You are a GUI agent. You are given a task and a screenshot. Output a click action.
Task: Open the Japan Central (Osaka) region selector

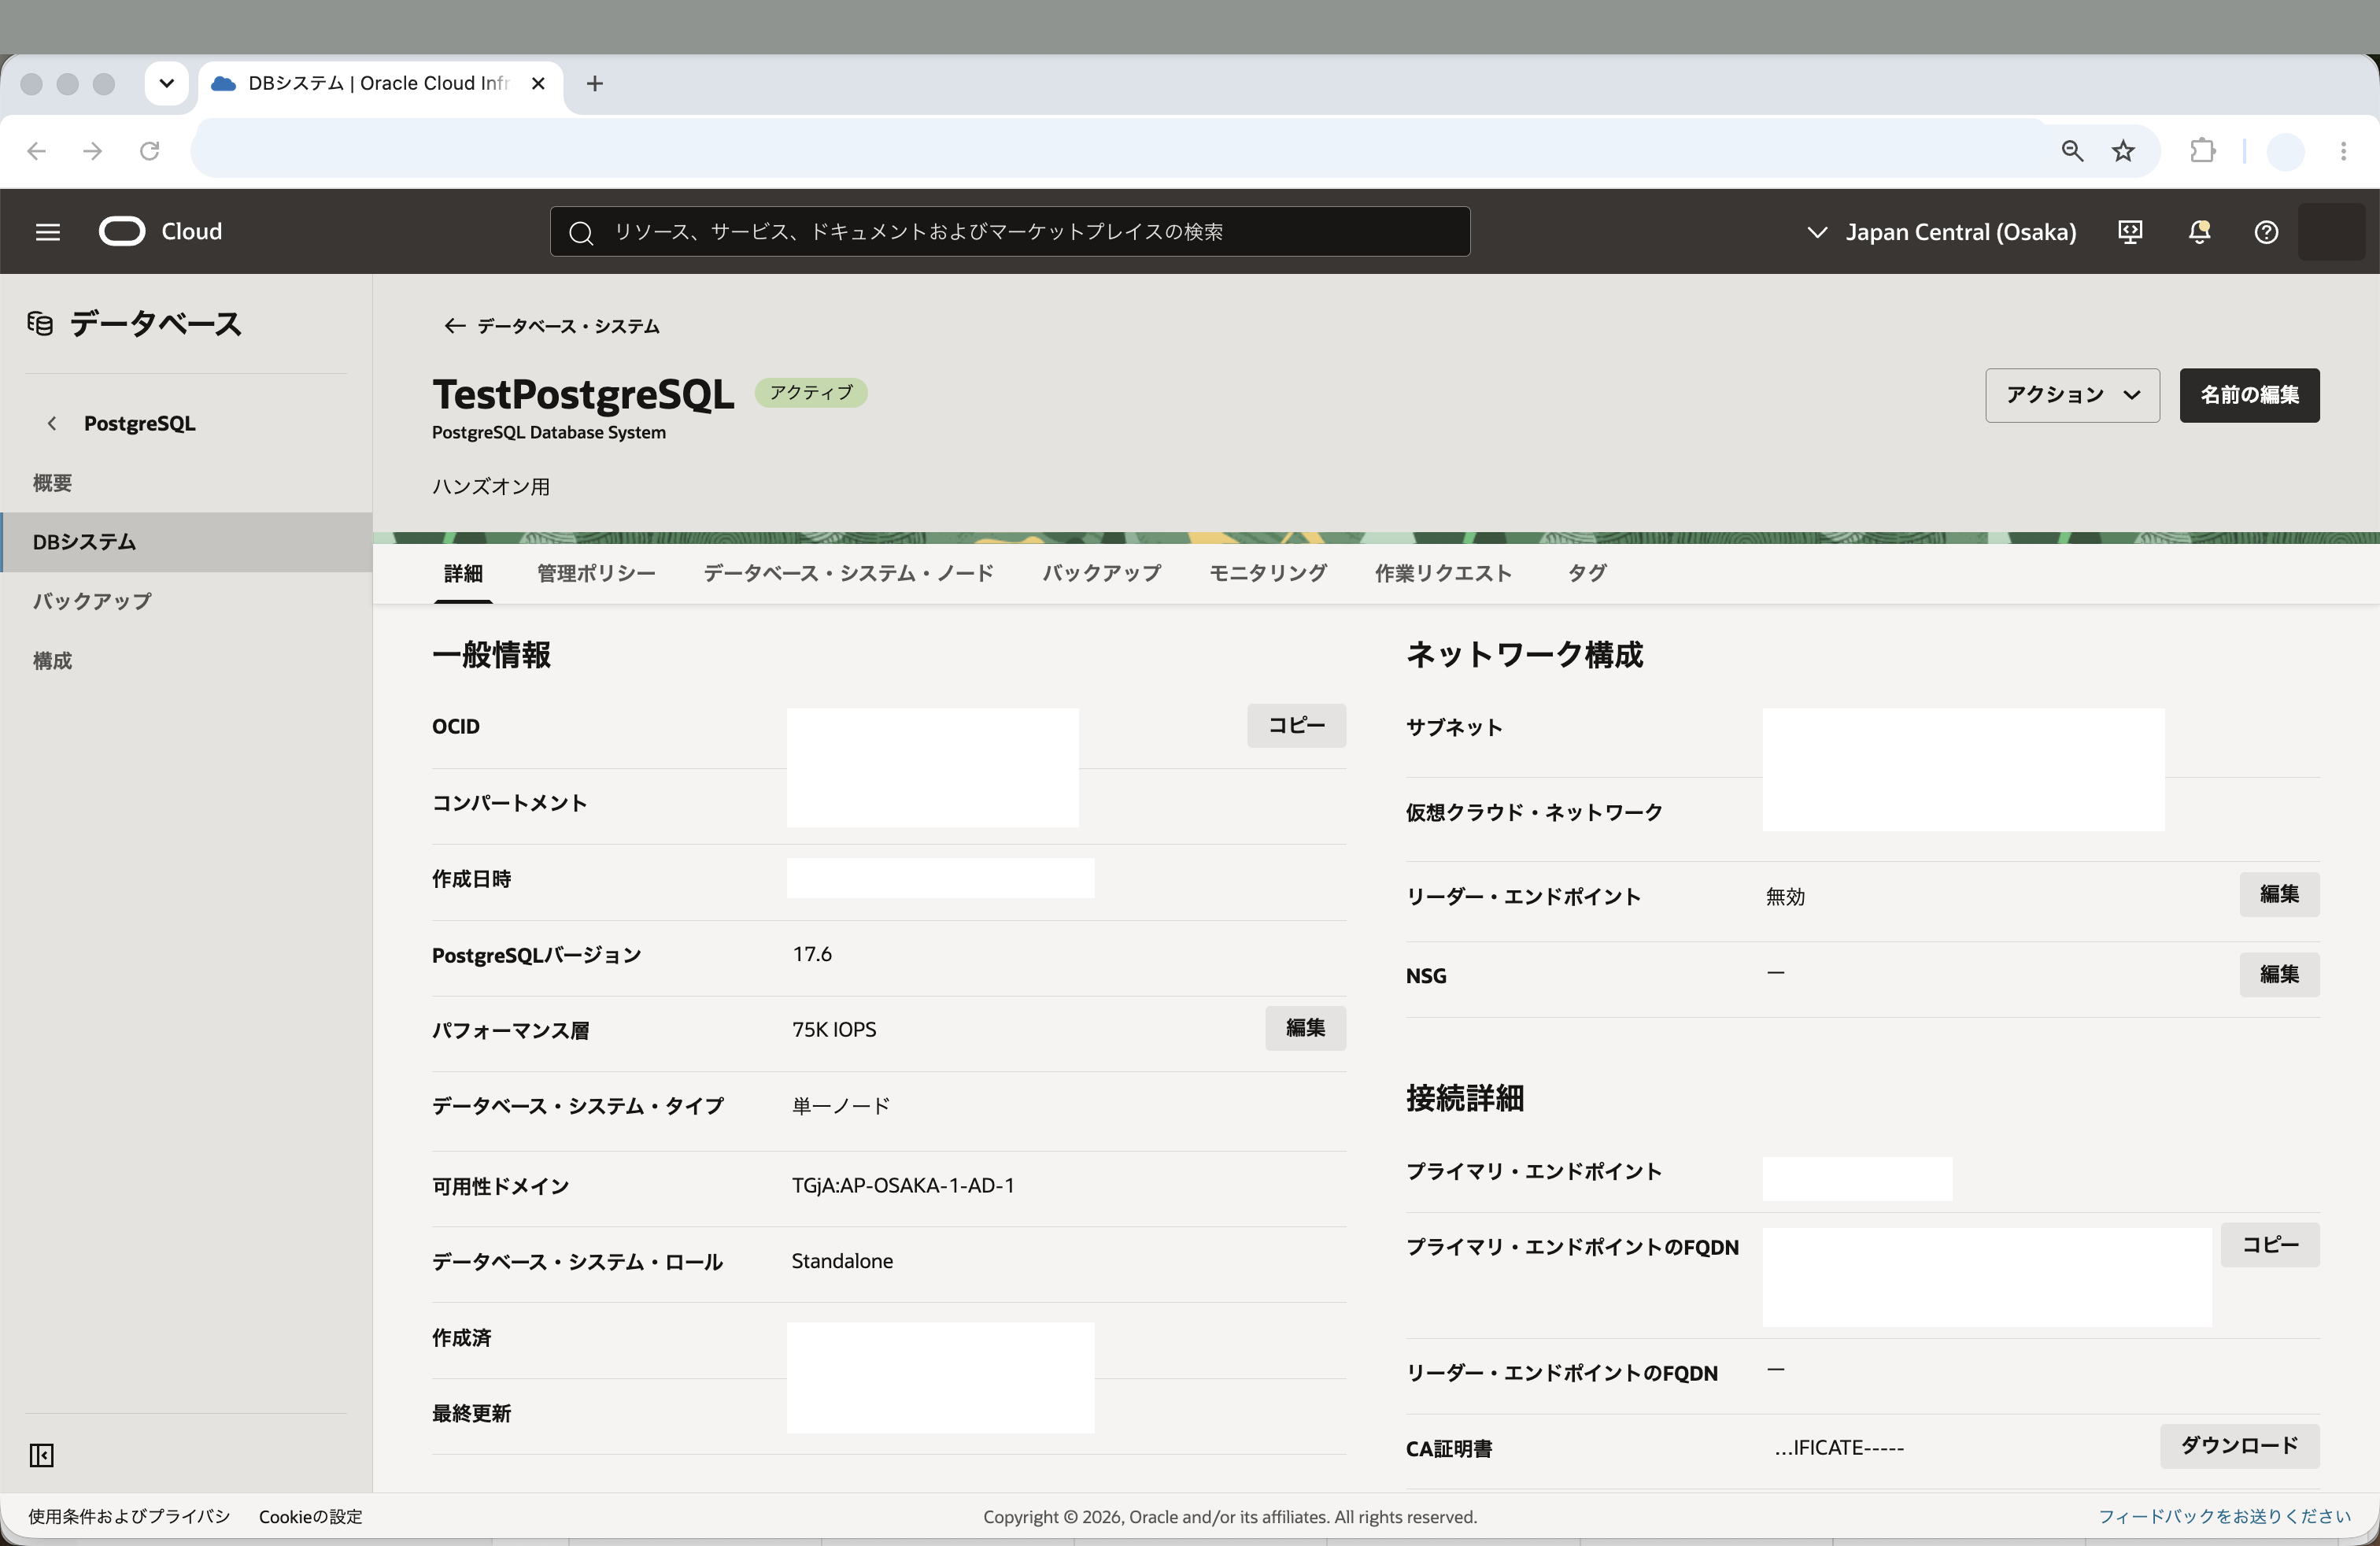[x=1941, y=232]
